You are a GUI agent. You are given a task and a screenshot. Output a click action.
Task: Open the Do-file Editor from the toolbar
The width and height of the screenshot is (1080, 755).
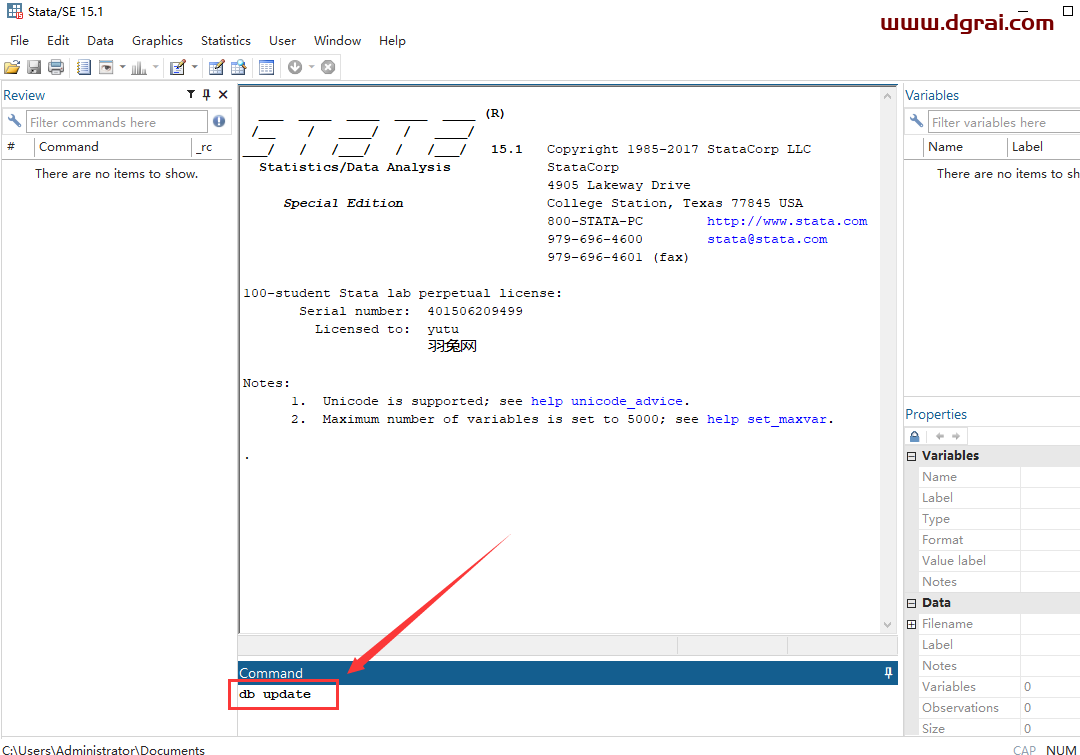(179, 67)
